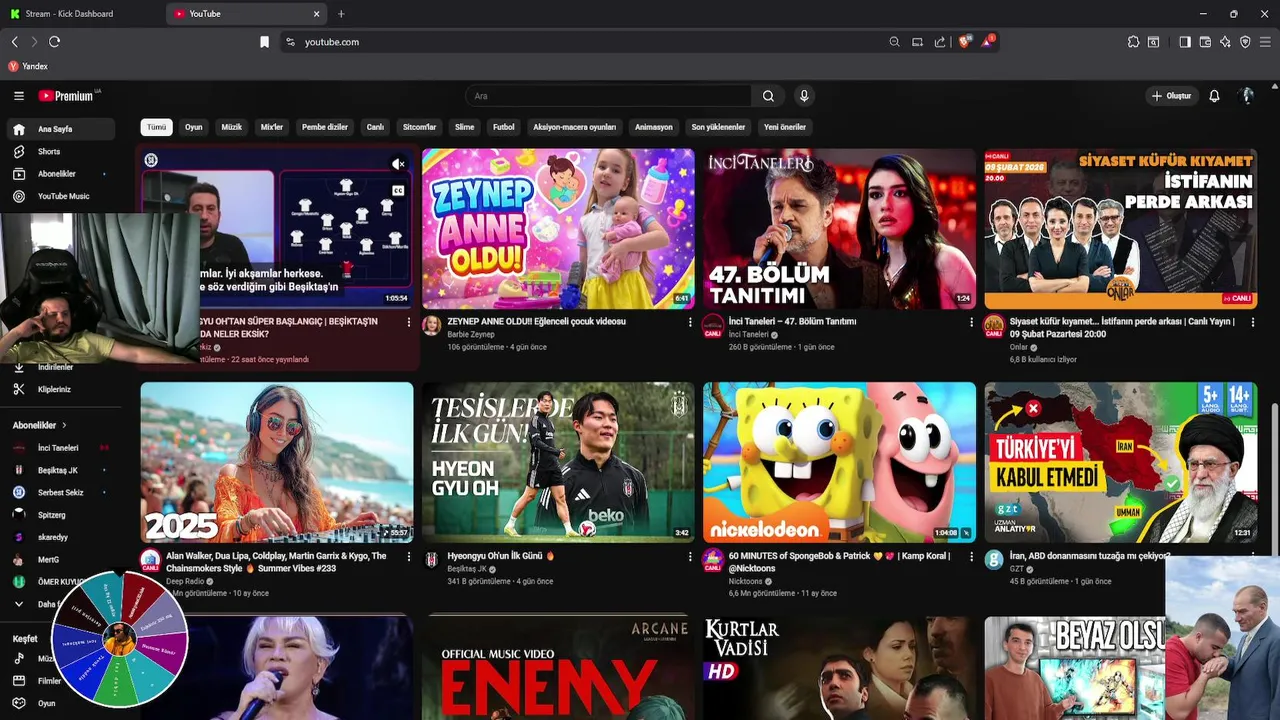This screenshot has height=720, width=1280.
Task: Select the Pembe diziler filter chip
Action: [x=325, y=127]
